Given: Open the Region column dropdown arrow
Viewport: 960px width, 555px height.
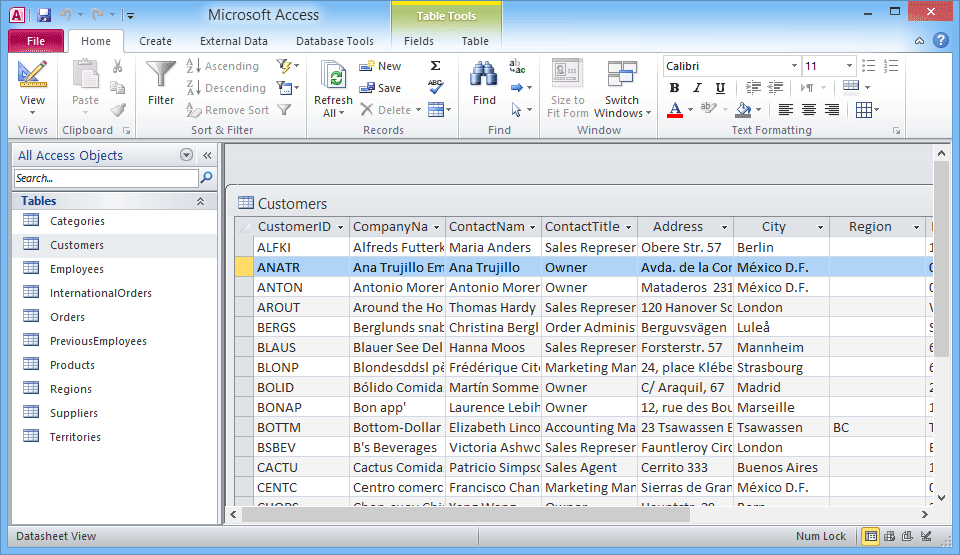Looking at the screenshot, I should coord(917,227).
